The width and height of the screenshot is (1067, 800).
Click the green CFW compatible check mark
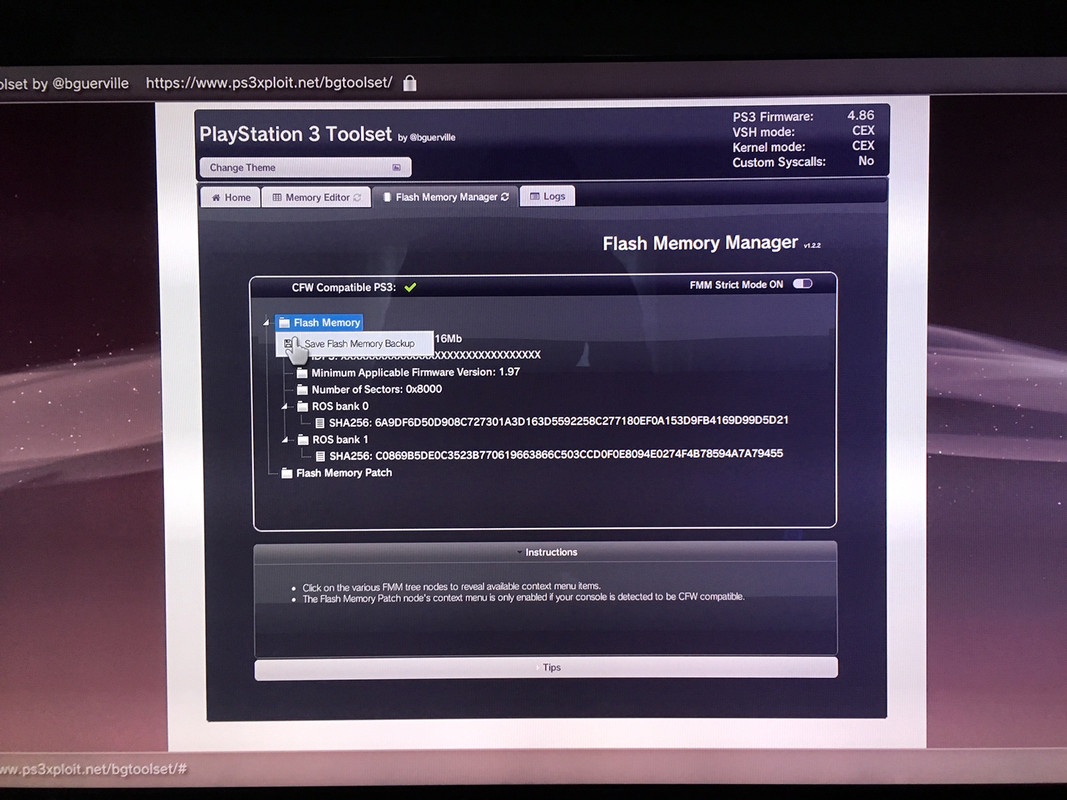click(410, 287)
